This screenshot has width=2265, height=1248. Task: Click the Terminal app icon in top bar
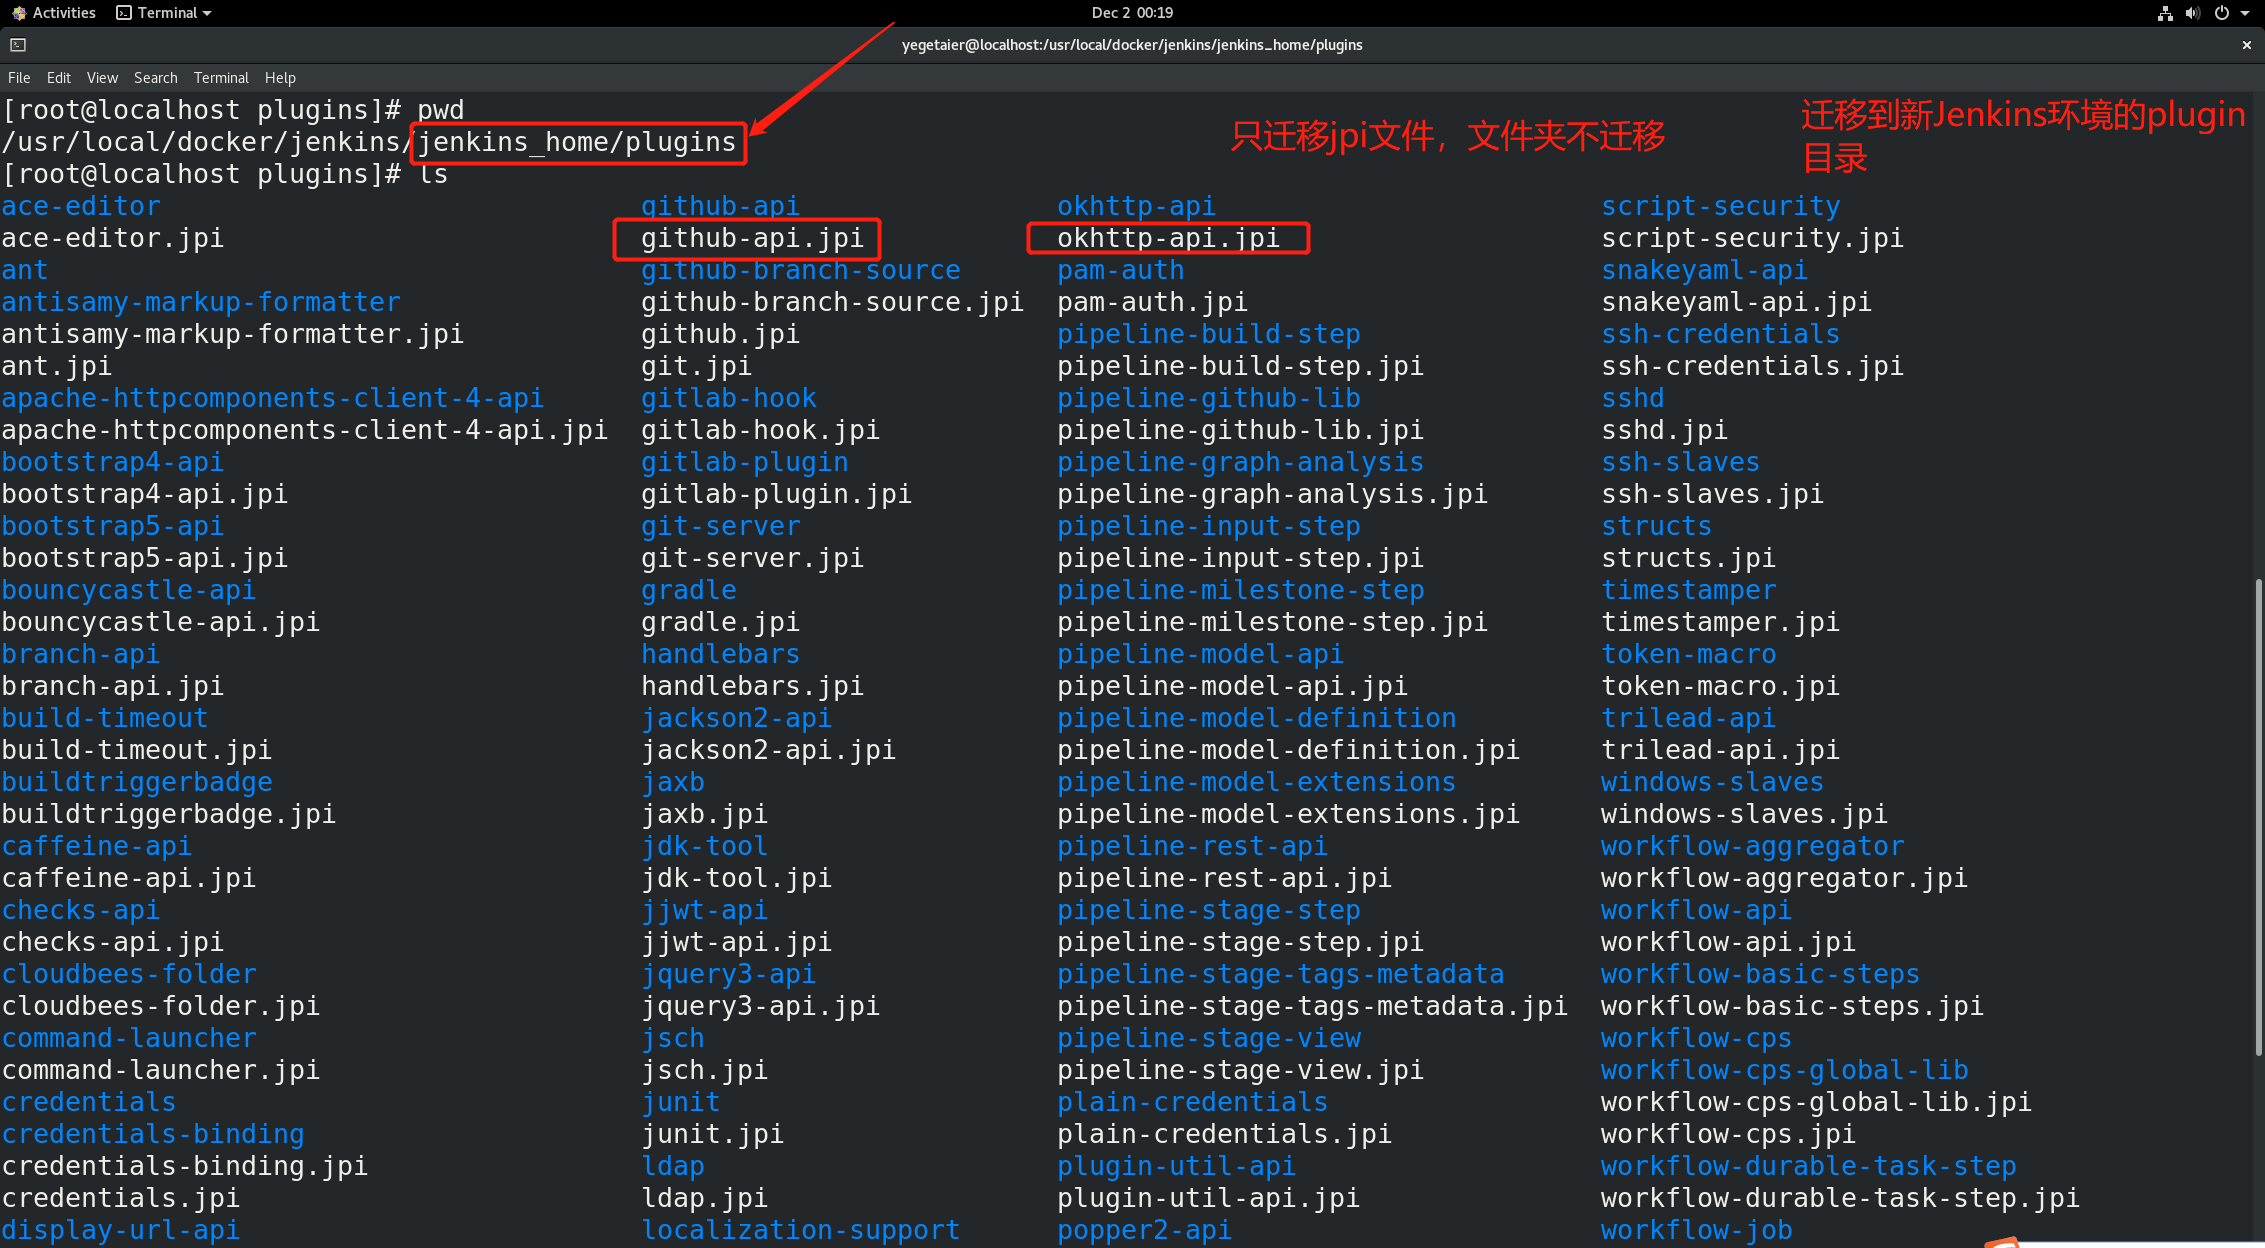pos(124,13)
